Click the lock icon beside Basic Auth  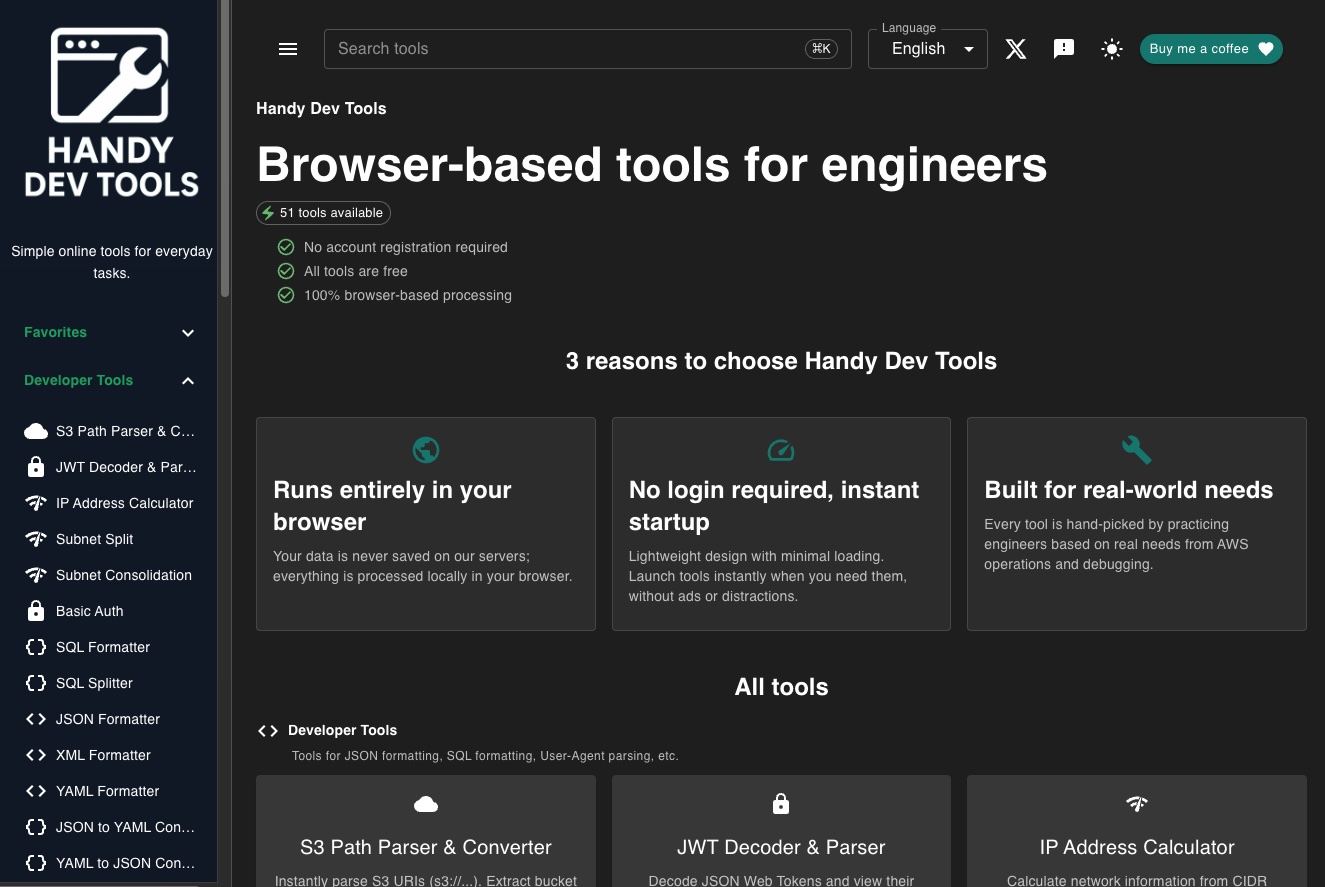pyautogui.click(x=36, y=611)
